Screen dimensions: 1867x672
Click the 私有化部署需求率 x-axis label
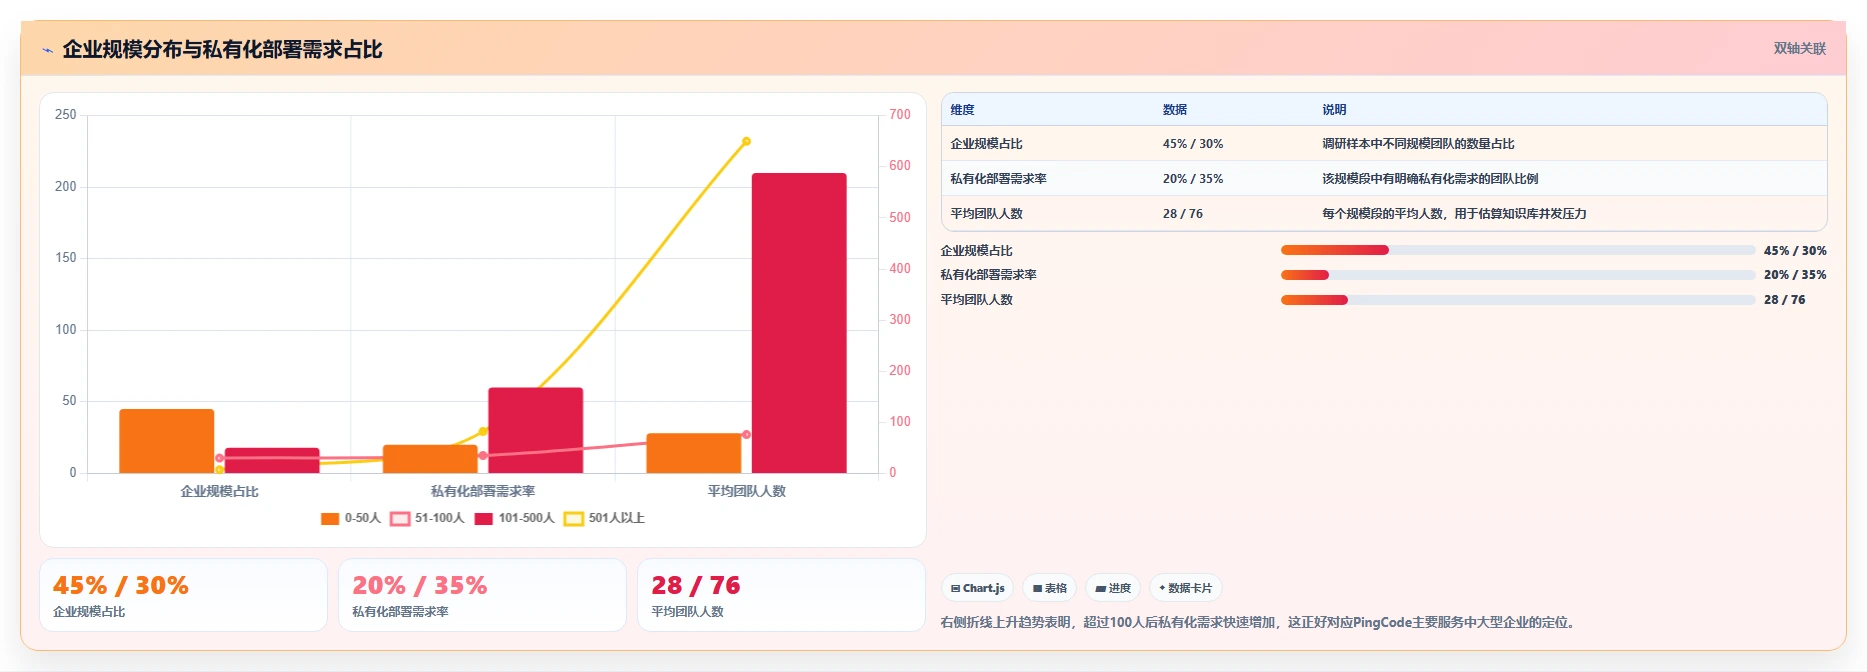pyautogui.click(x=483, y=491)
